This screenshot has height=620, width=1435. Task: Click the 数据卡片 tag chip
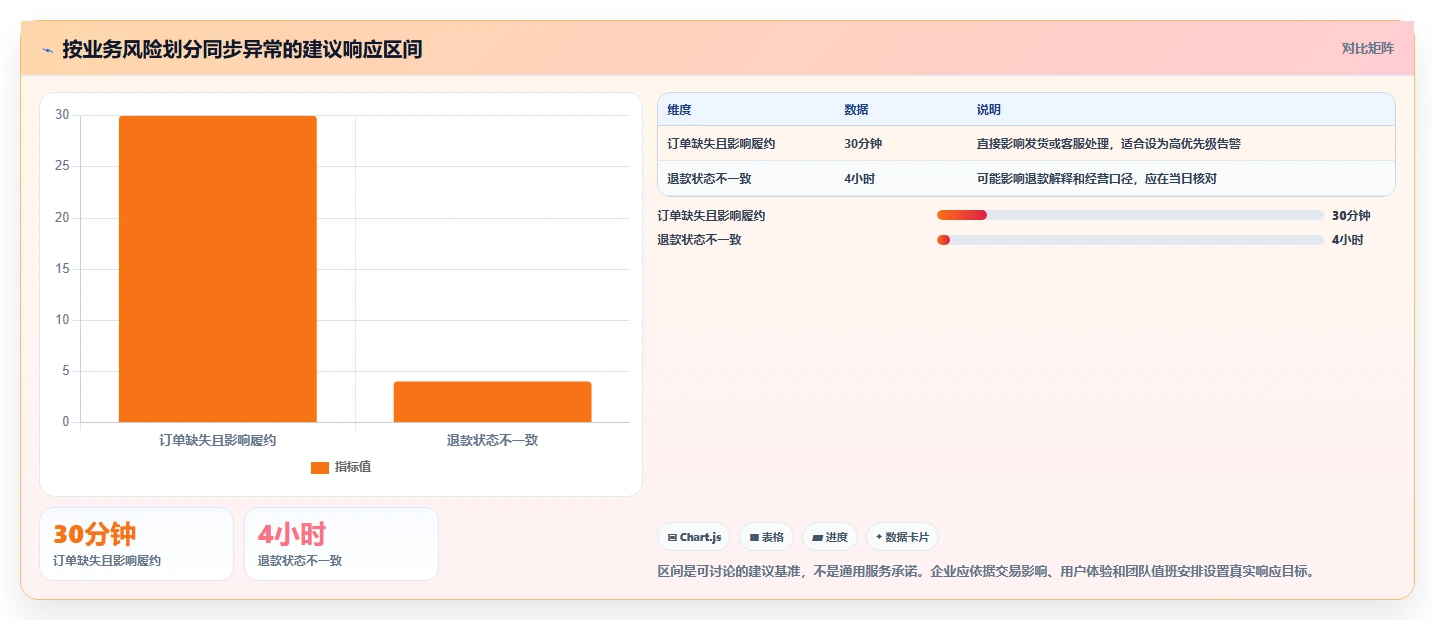coord(902,537)
